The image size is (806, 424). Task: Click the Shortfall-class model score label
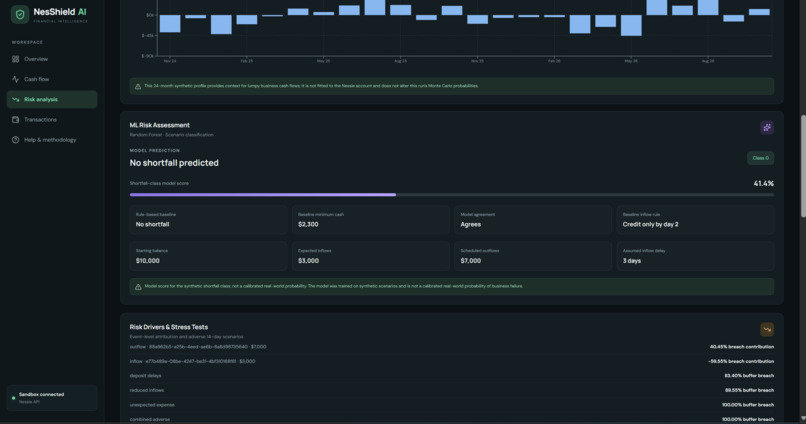(x=159, y=183)
